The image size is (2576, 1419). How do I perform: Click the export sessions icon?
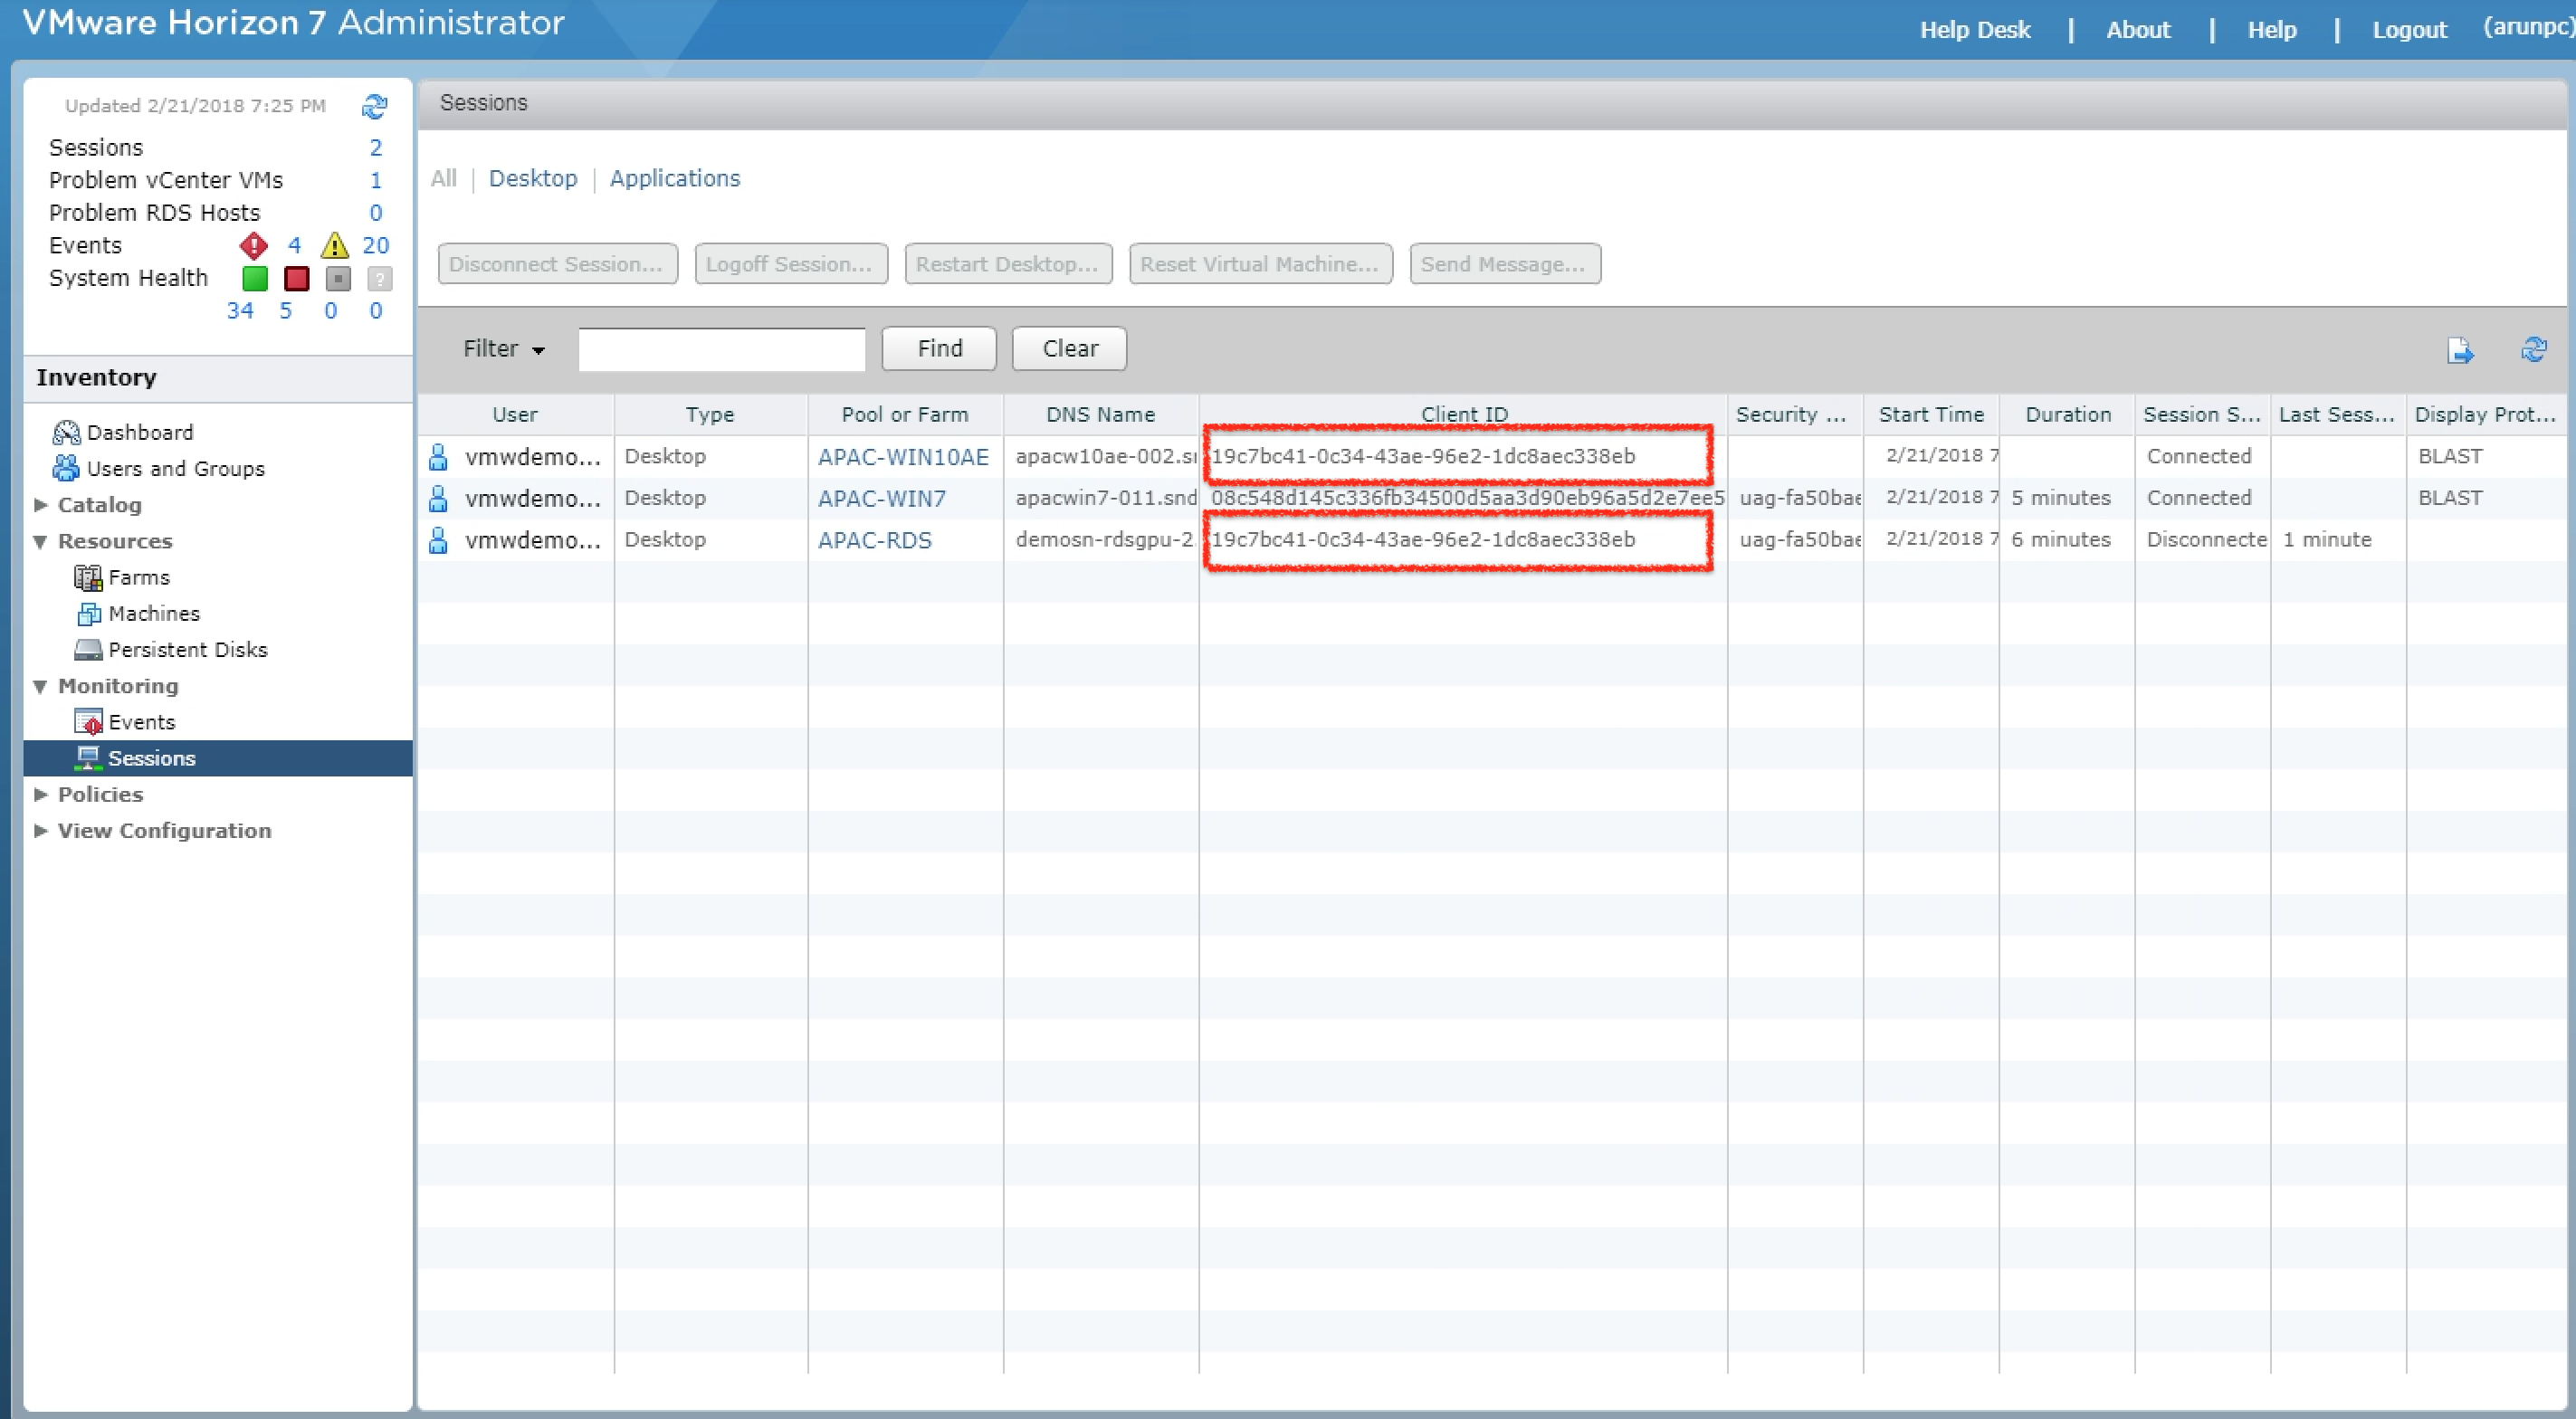point(2461,349)
